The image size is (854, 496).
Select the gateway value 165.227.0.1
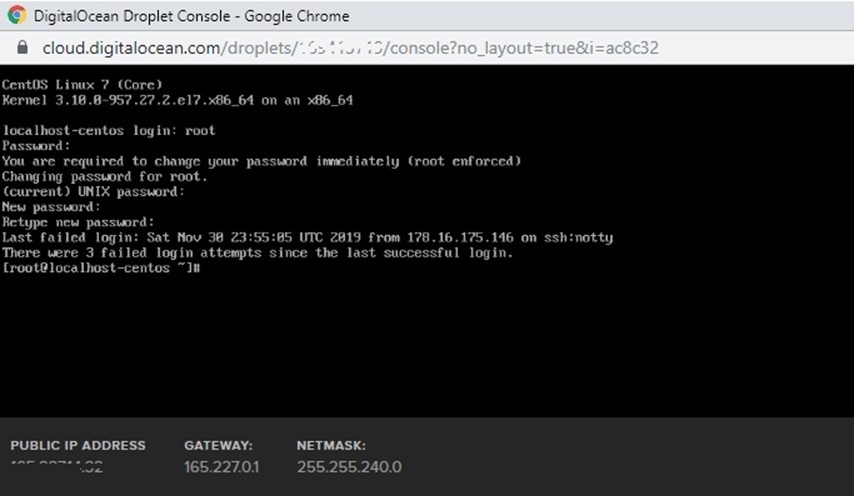pyautogui.click(x=222, y=467)
